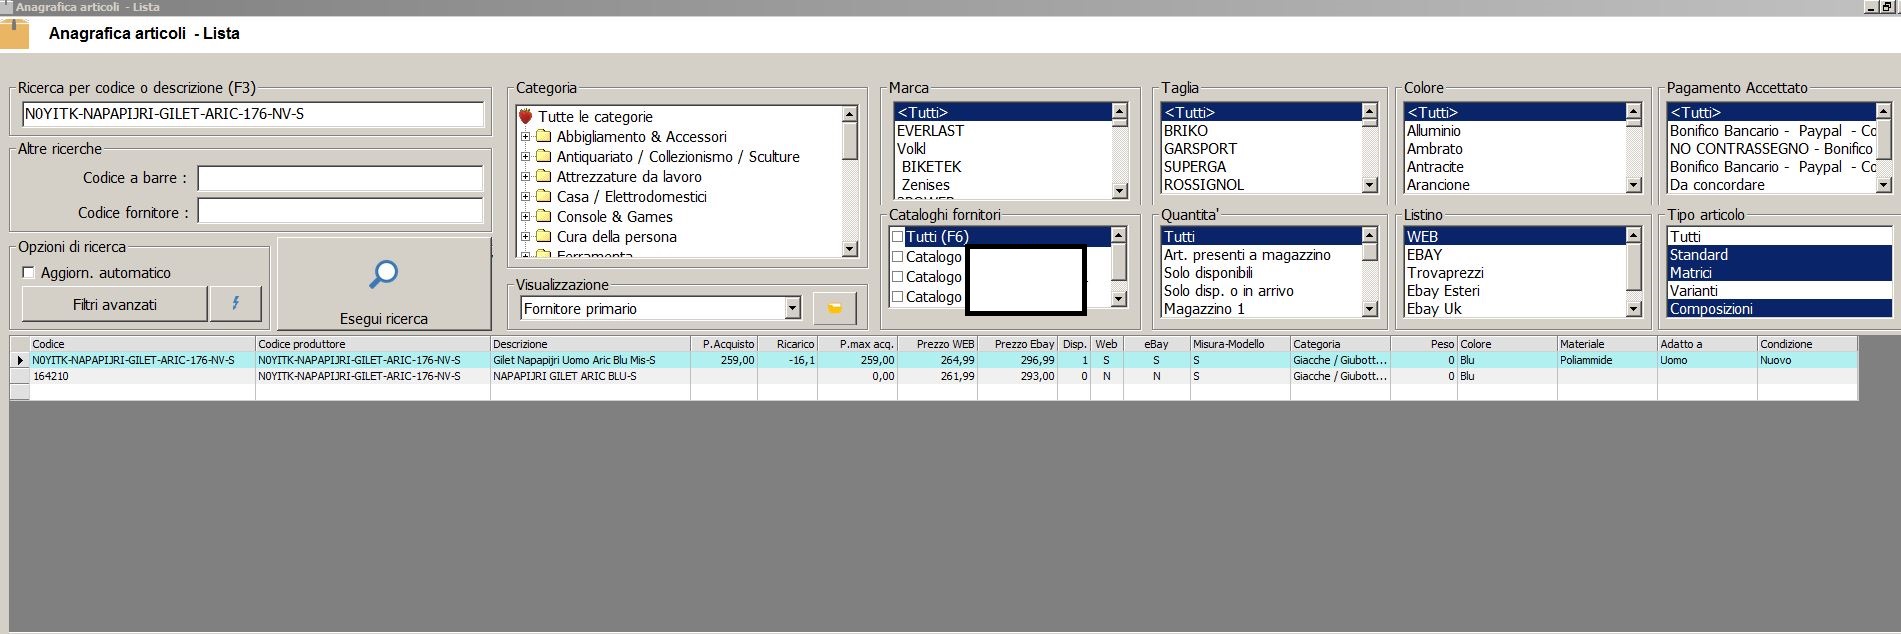Screen dimensions: 1901x634
Task: Click the Codice a barre field
Action: [340, 178]
